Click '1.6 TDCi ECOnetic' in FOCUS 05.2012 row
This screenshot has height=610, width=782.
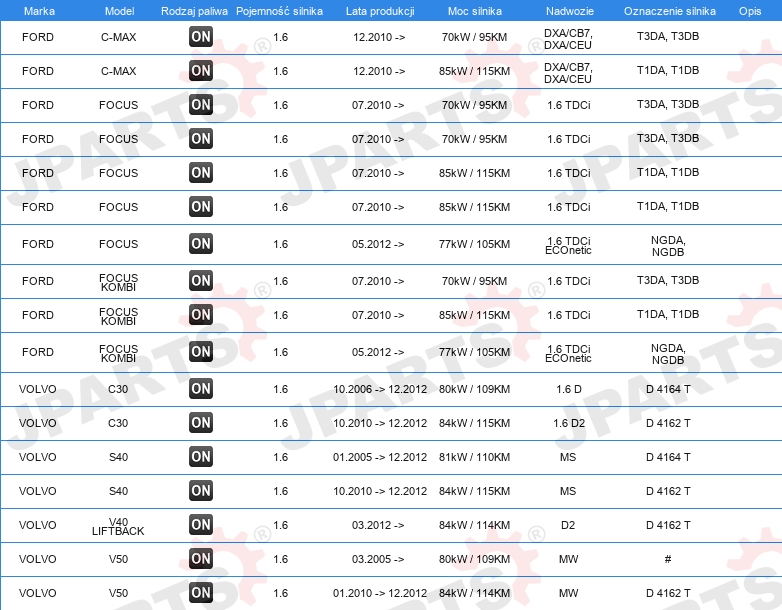coord(568,245)
